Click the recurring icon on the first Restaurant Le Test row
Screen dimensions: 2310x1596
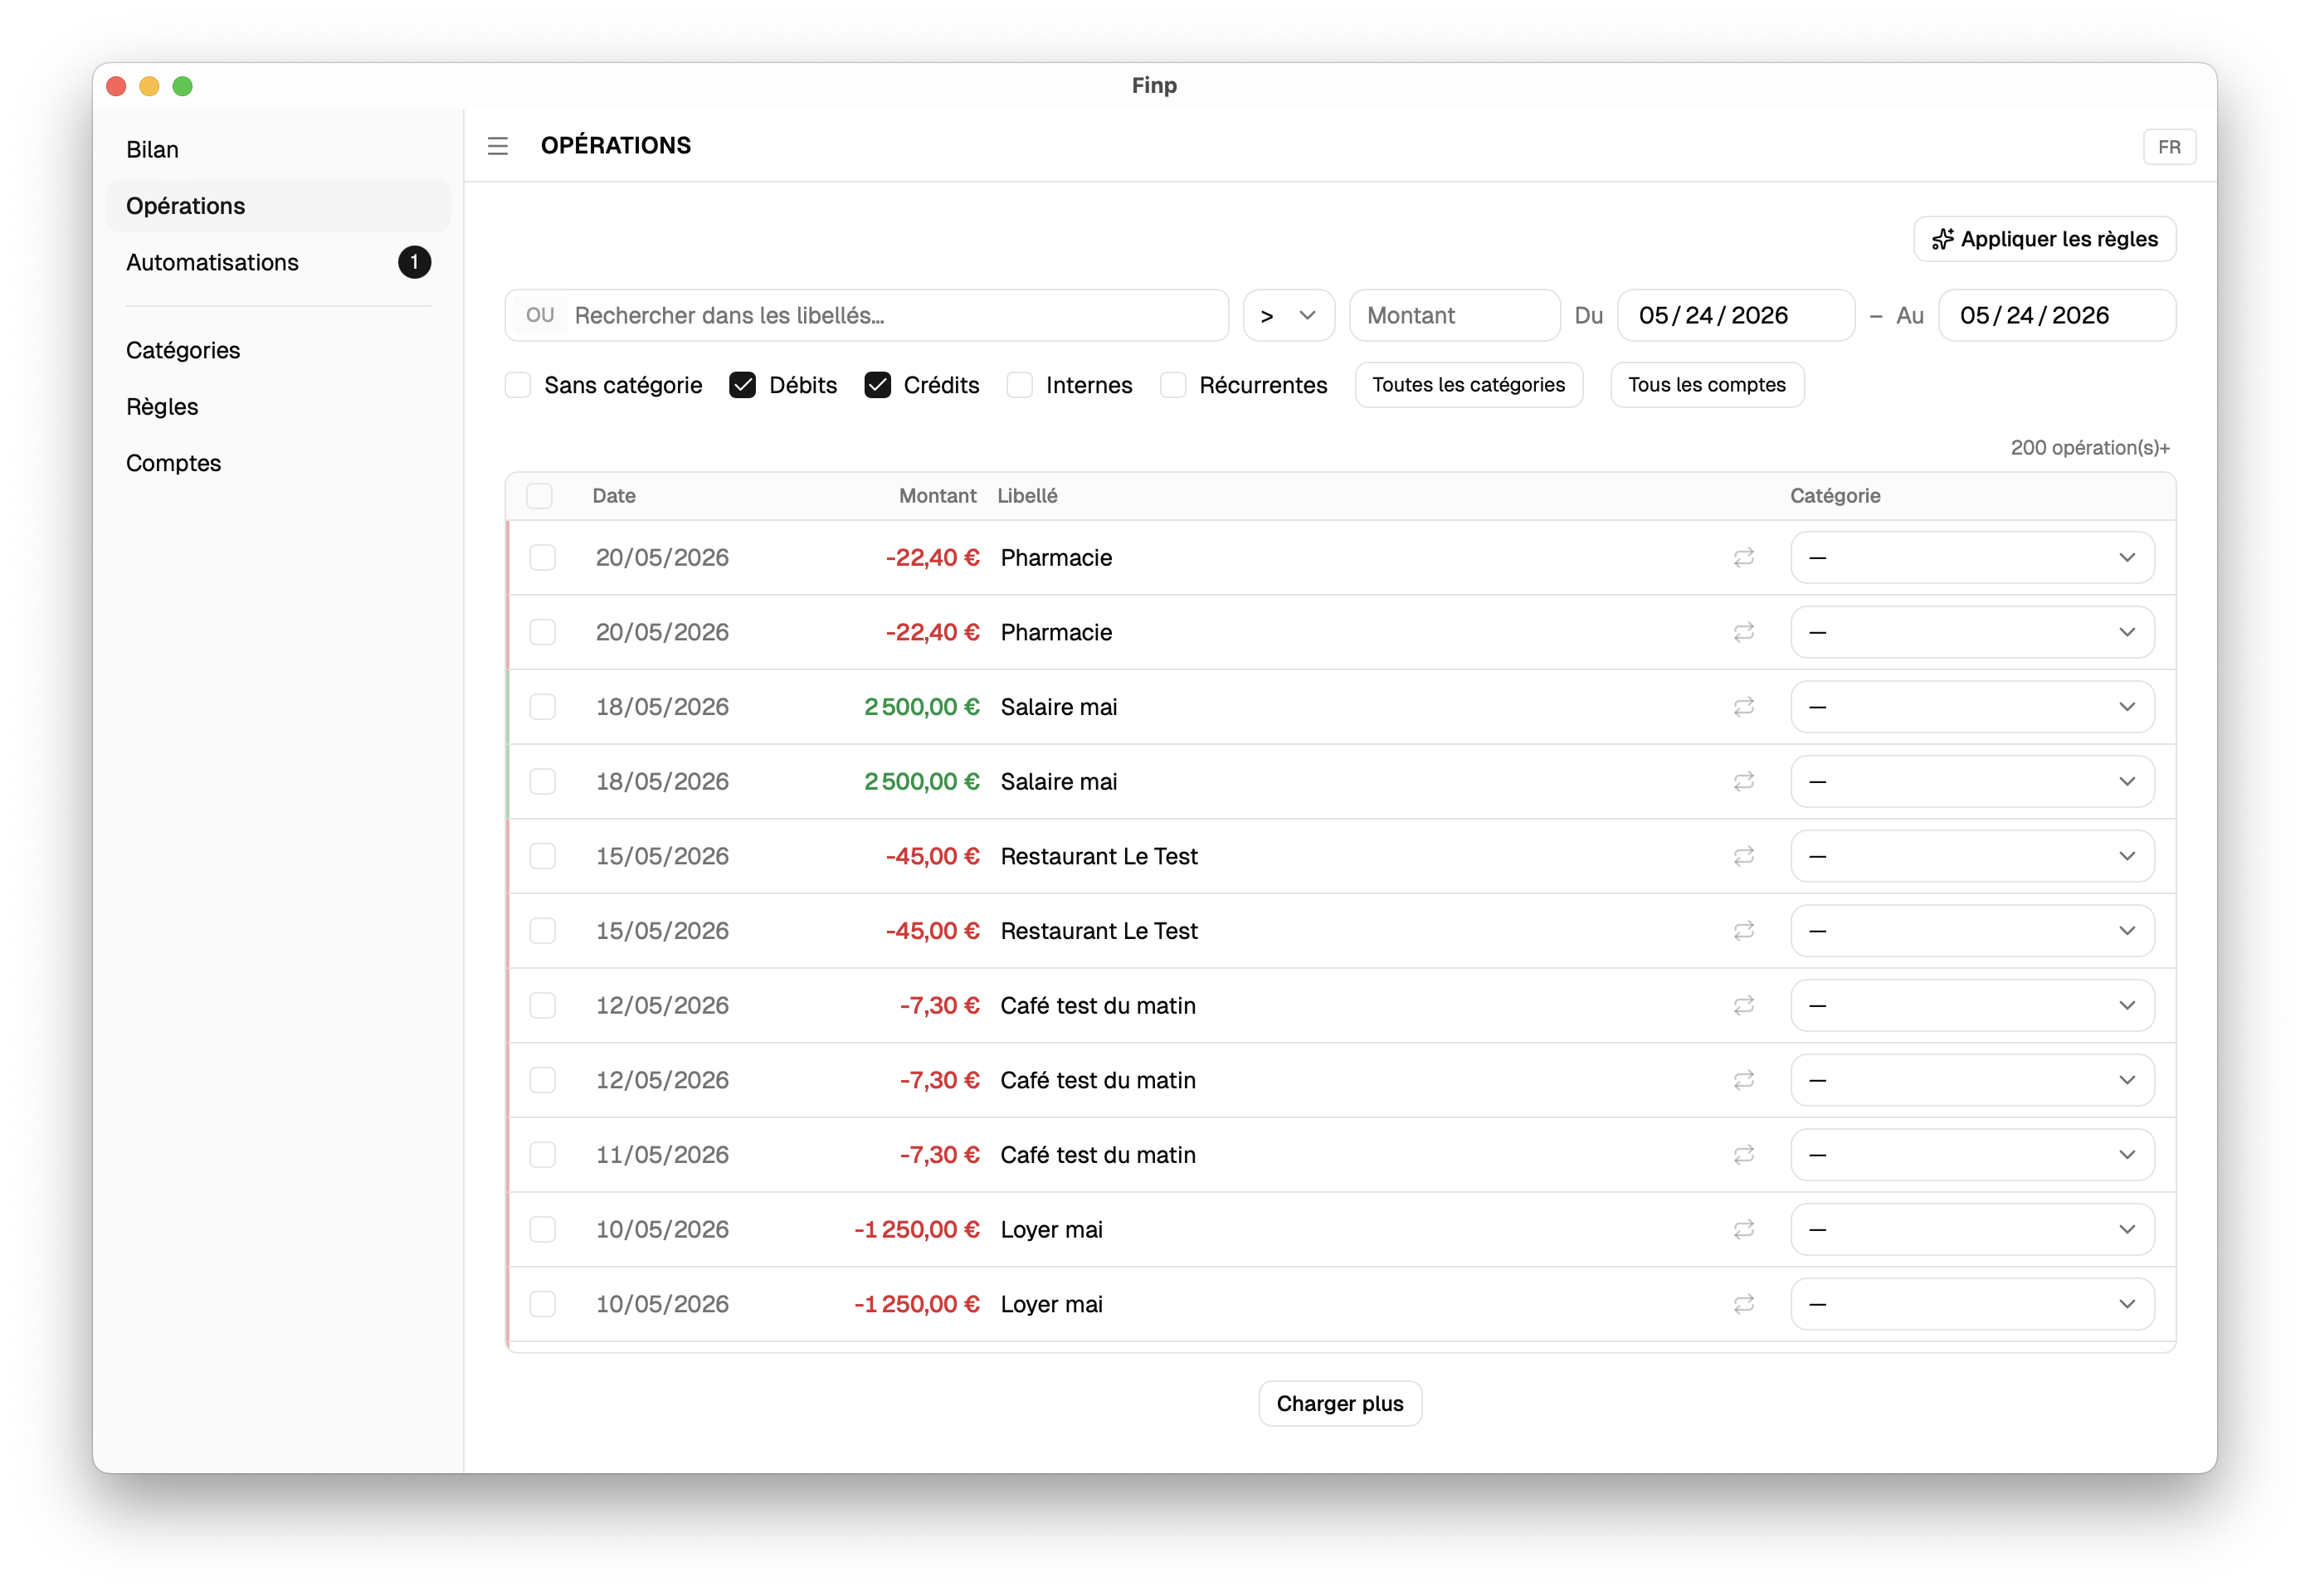[x=1744, y=856]
